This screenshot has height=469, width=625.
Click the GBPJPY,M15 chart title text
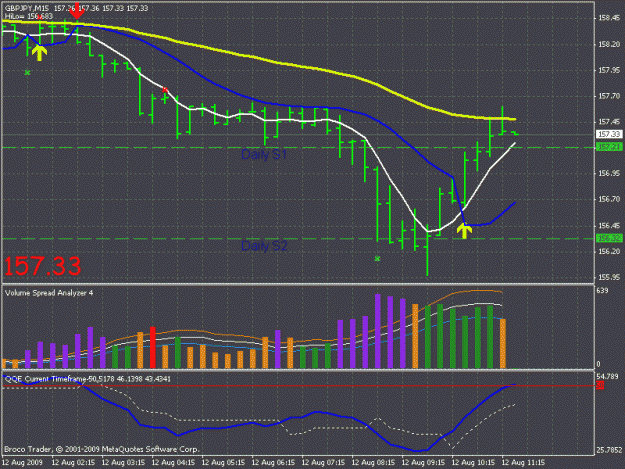click(27, 8)
